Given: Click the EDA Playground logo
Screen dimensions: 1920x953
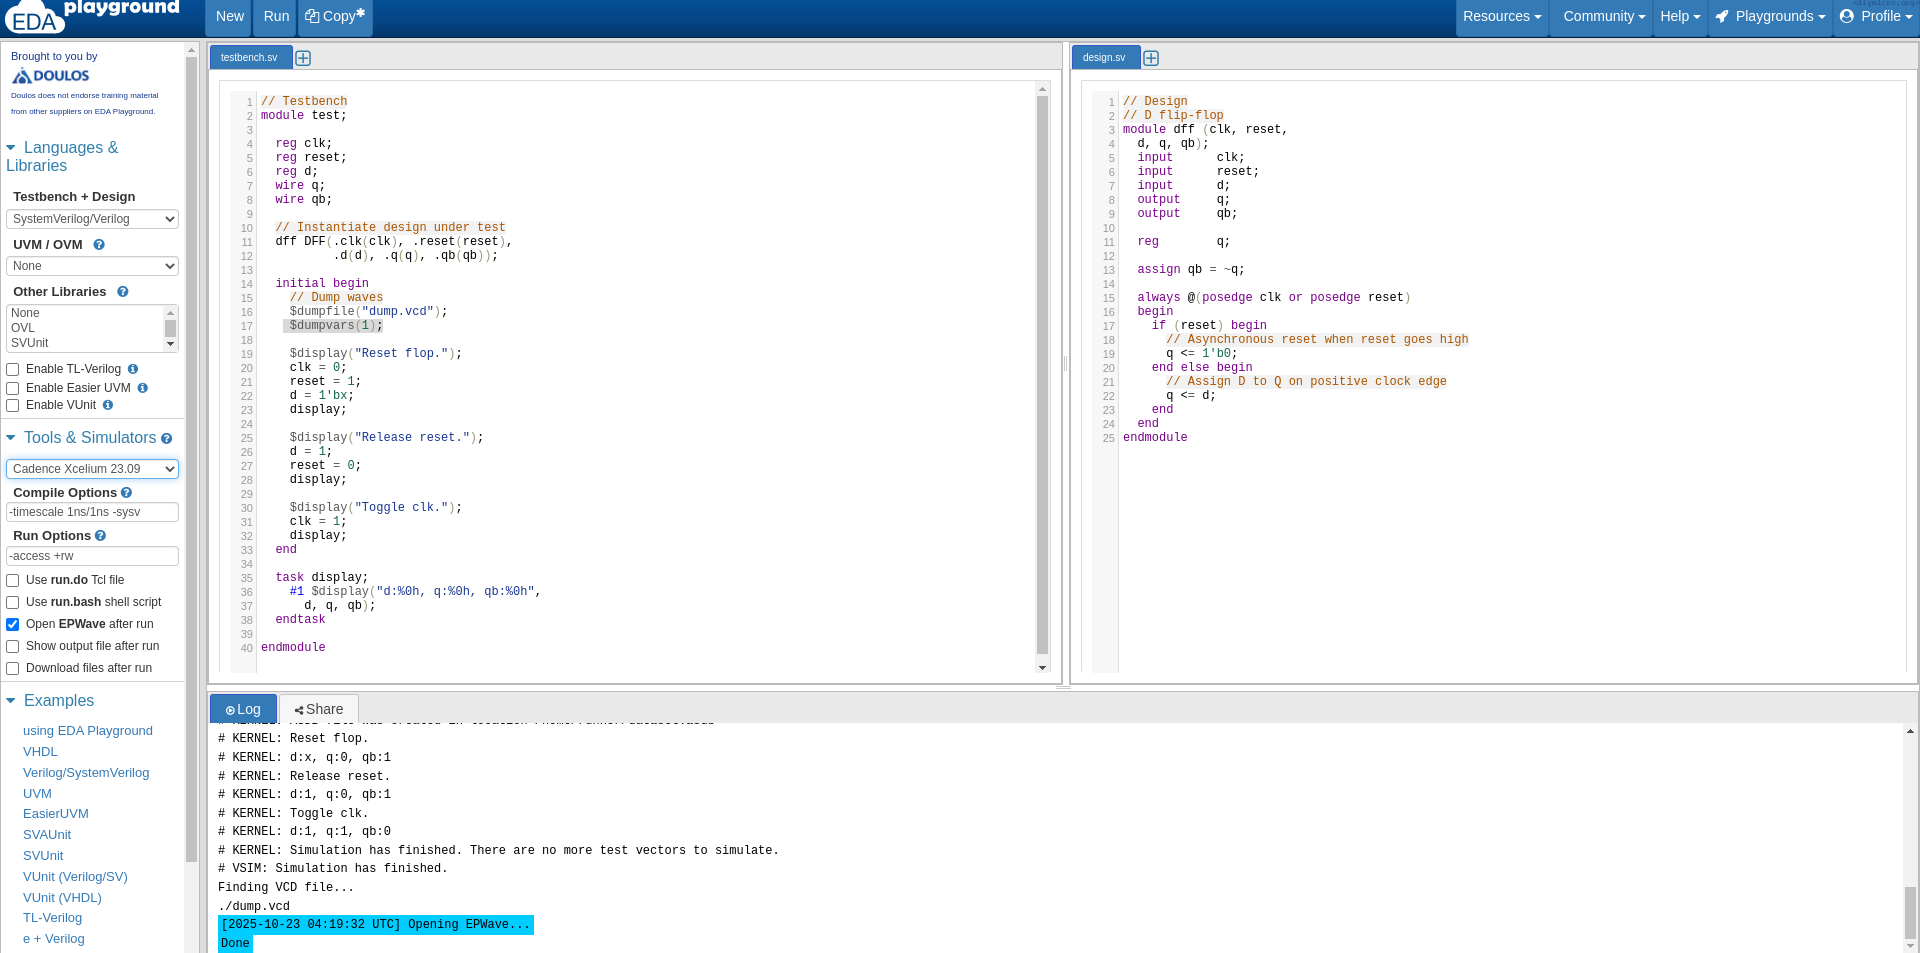Looking at the screenshot, I should pyautogui.click(x=92, y=16).
